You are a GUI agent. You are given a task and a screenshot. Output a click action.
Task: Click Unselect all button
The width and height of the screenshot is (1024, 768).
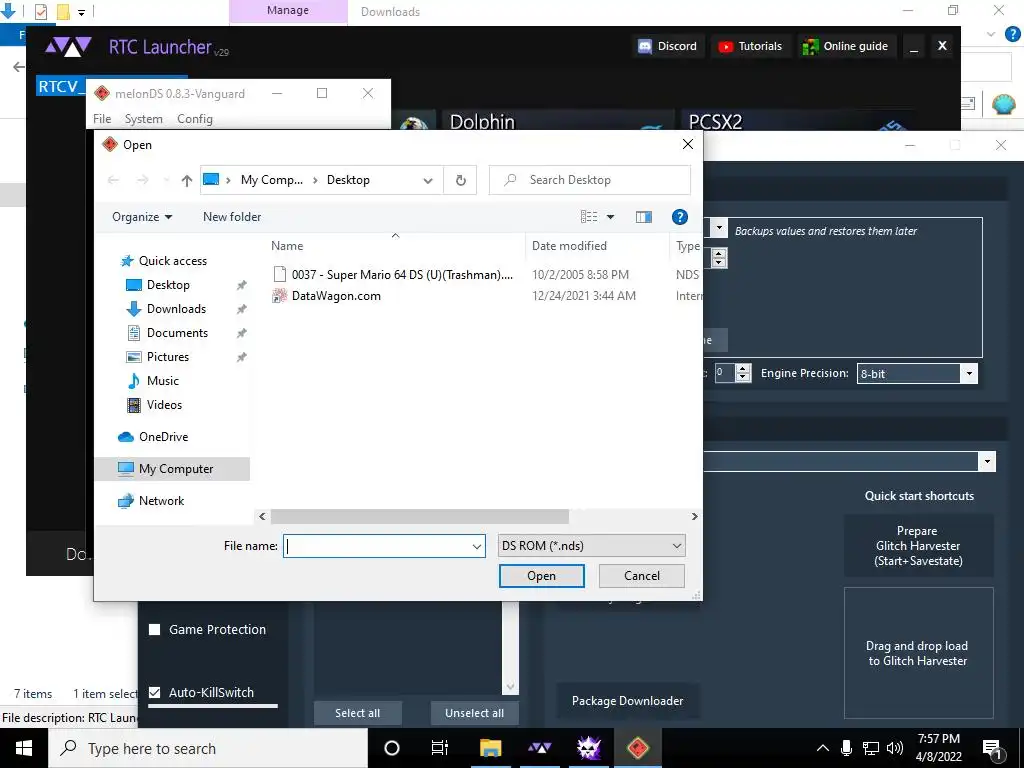point(474,713)
